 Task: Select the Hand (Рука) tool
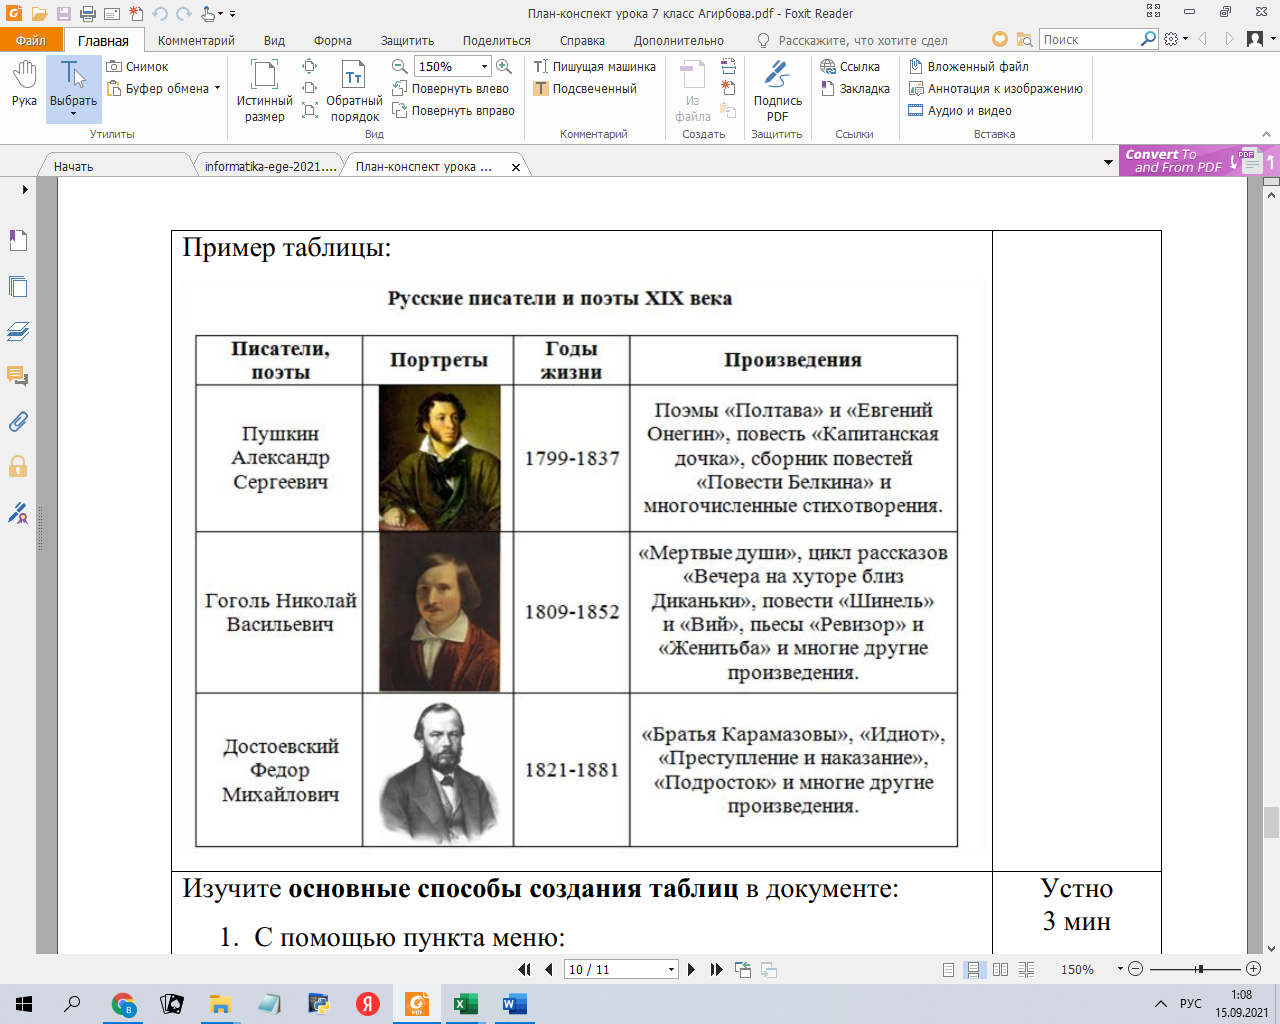click(x=24, y=84)
